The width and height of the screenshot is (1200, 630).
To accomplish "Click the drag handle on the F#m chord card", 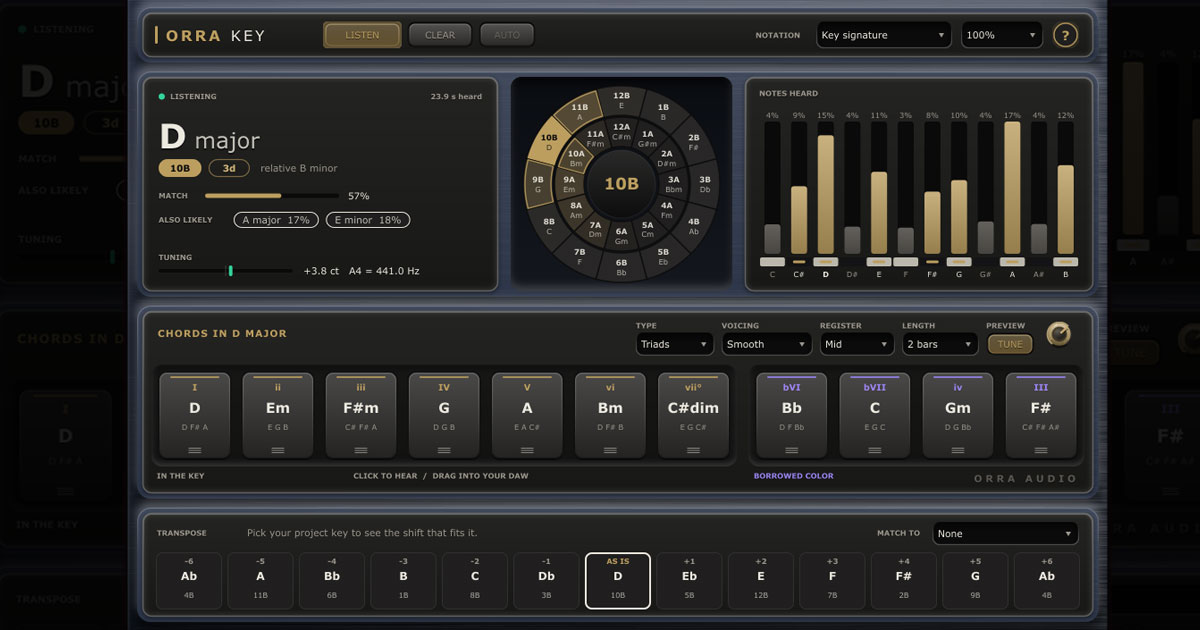I will tap(361, 450).
